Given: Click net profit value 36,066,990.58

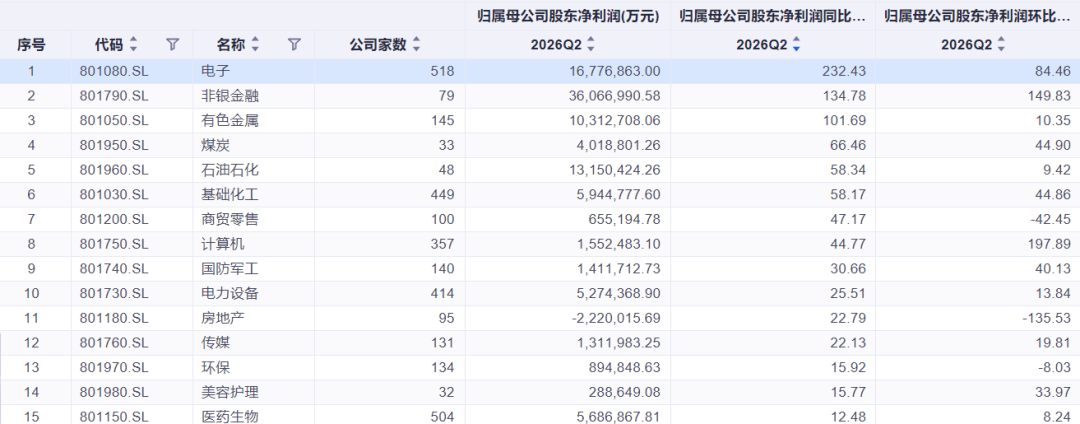Looking at the screenshot, I should 615,96.
